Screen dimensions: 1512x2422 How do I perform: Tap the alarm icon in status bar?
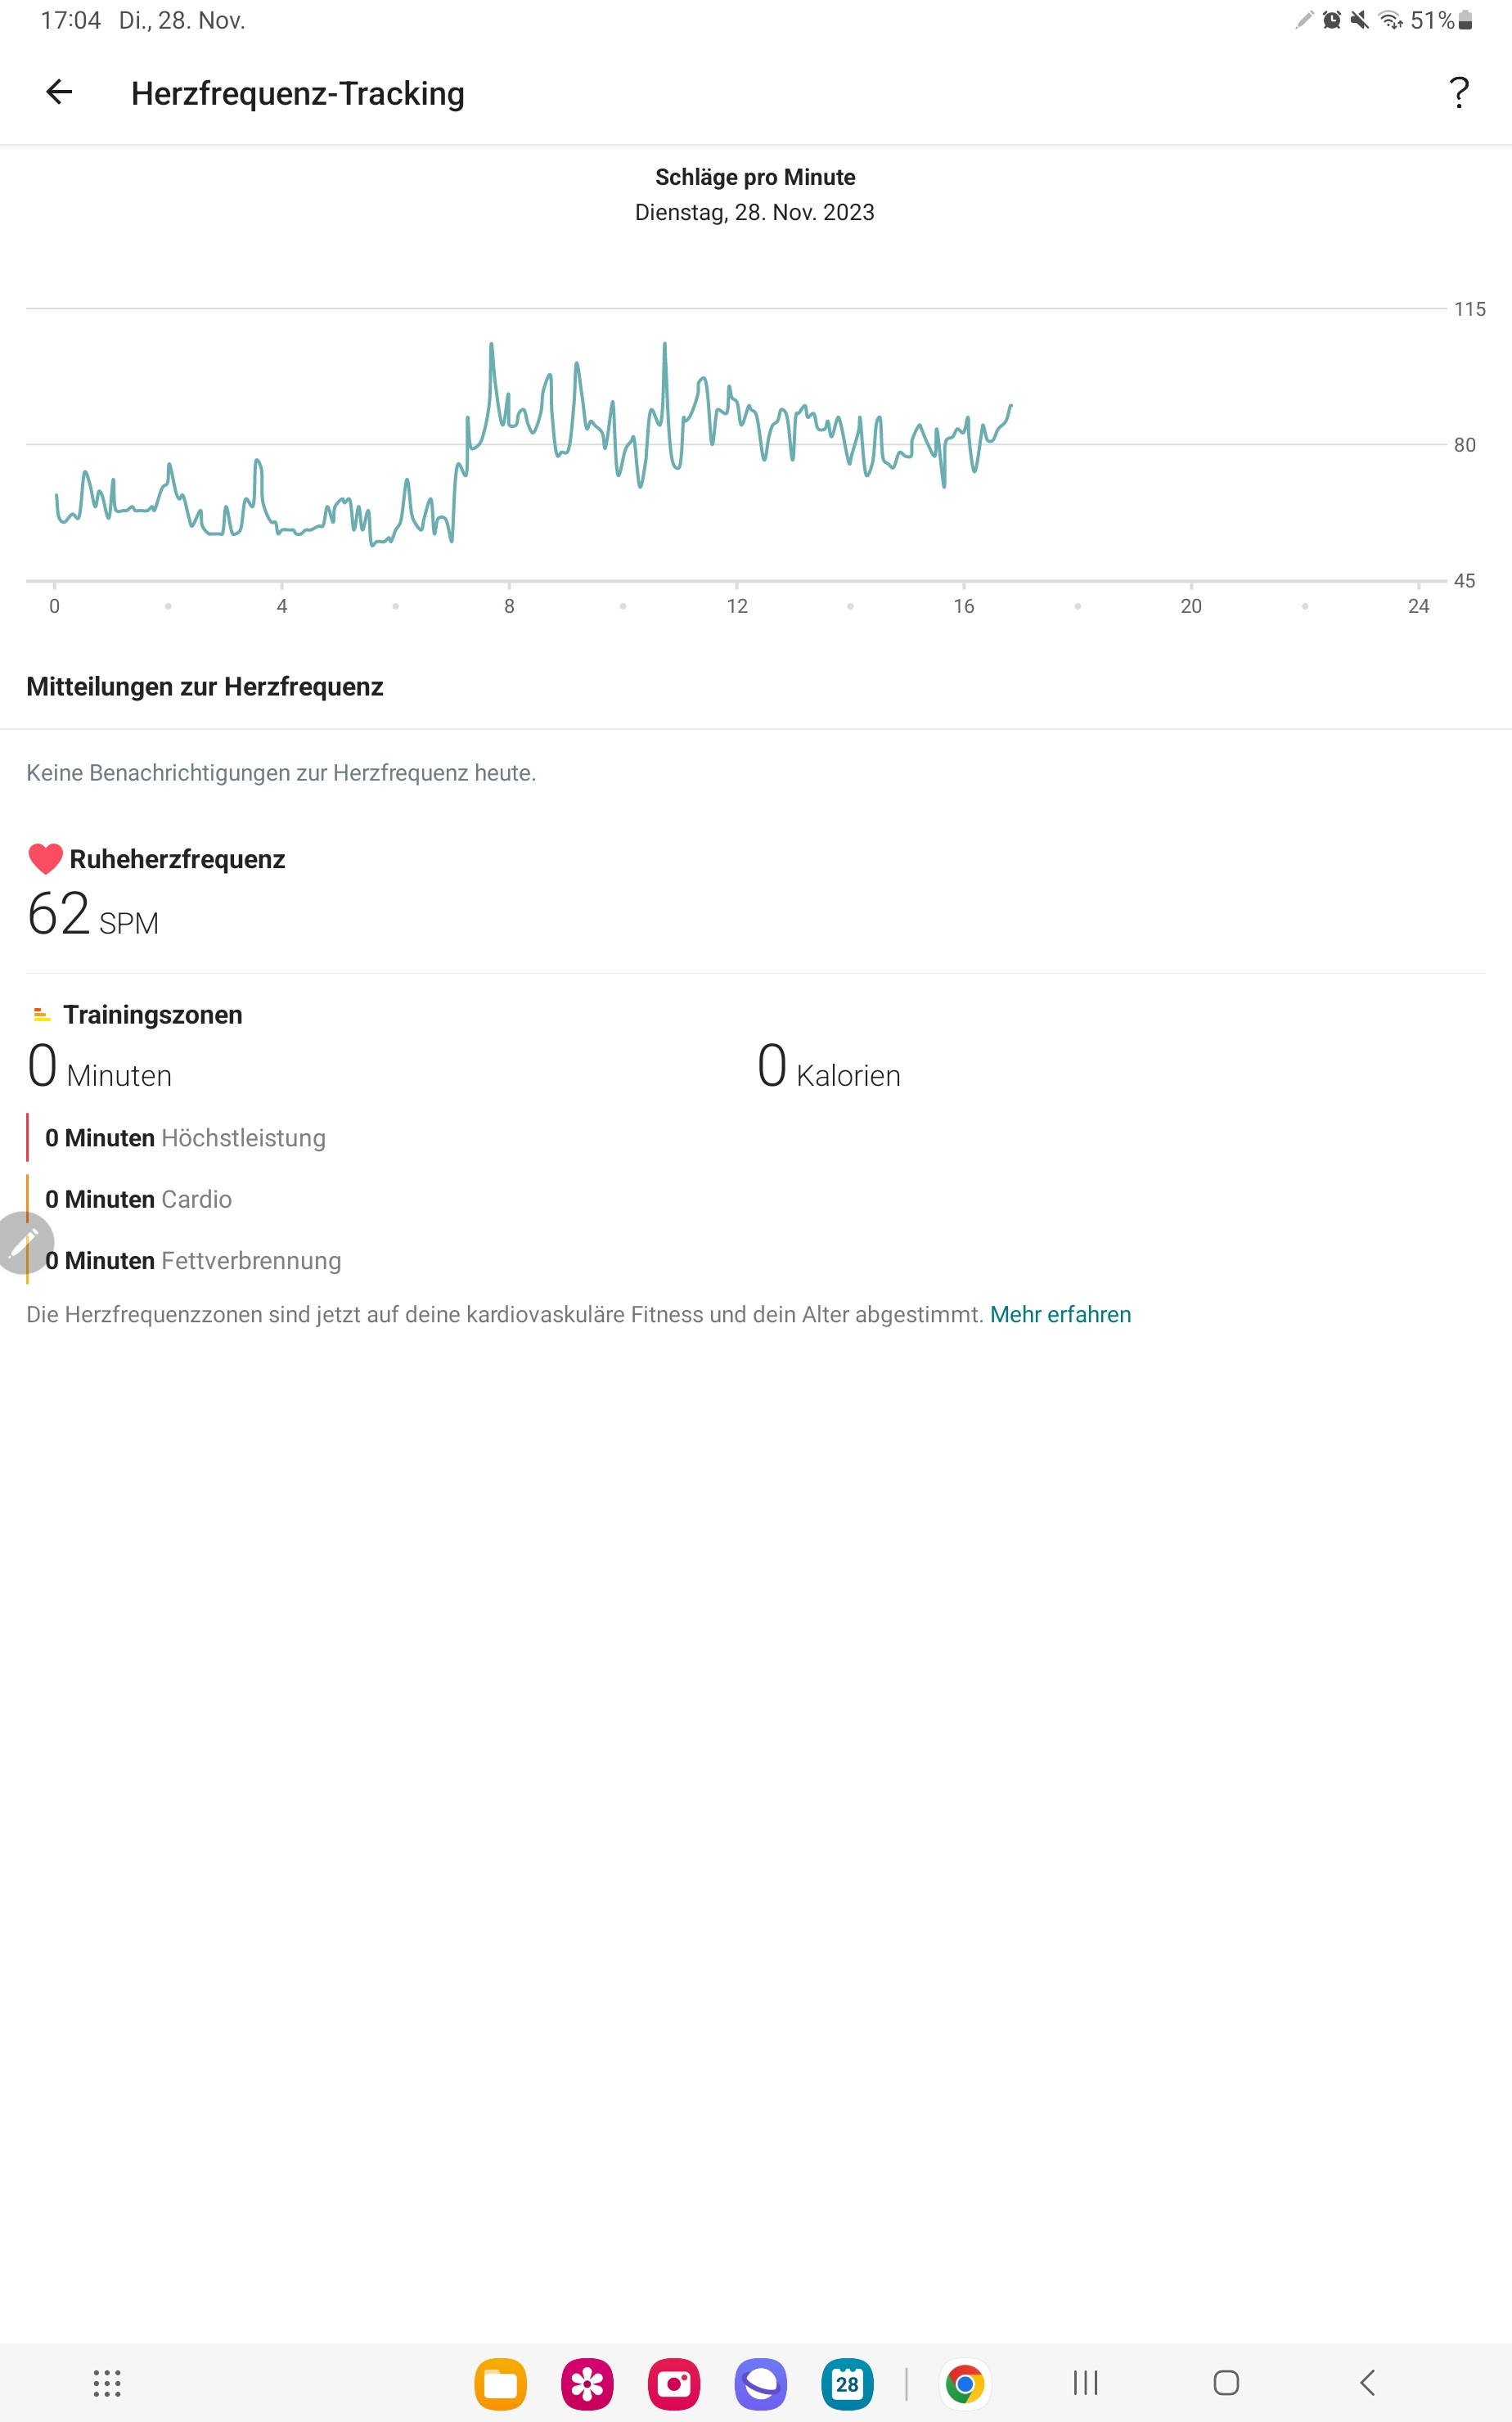click(1332, 20)
